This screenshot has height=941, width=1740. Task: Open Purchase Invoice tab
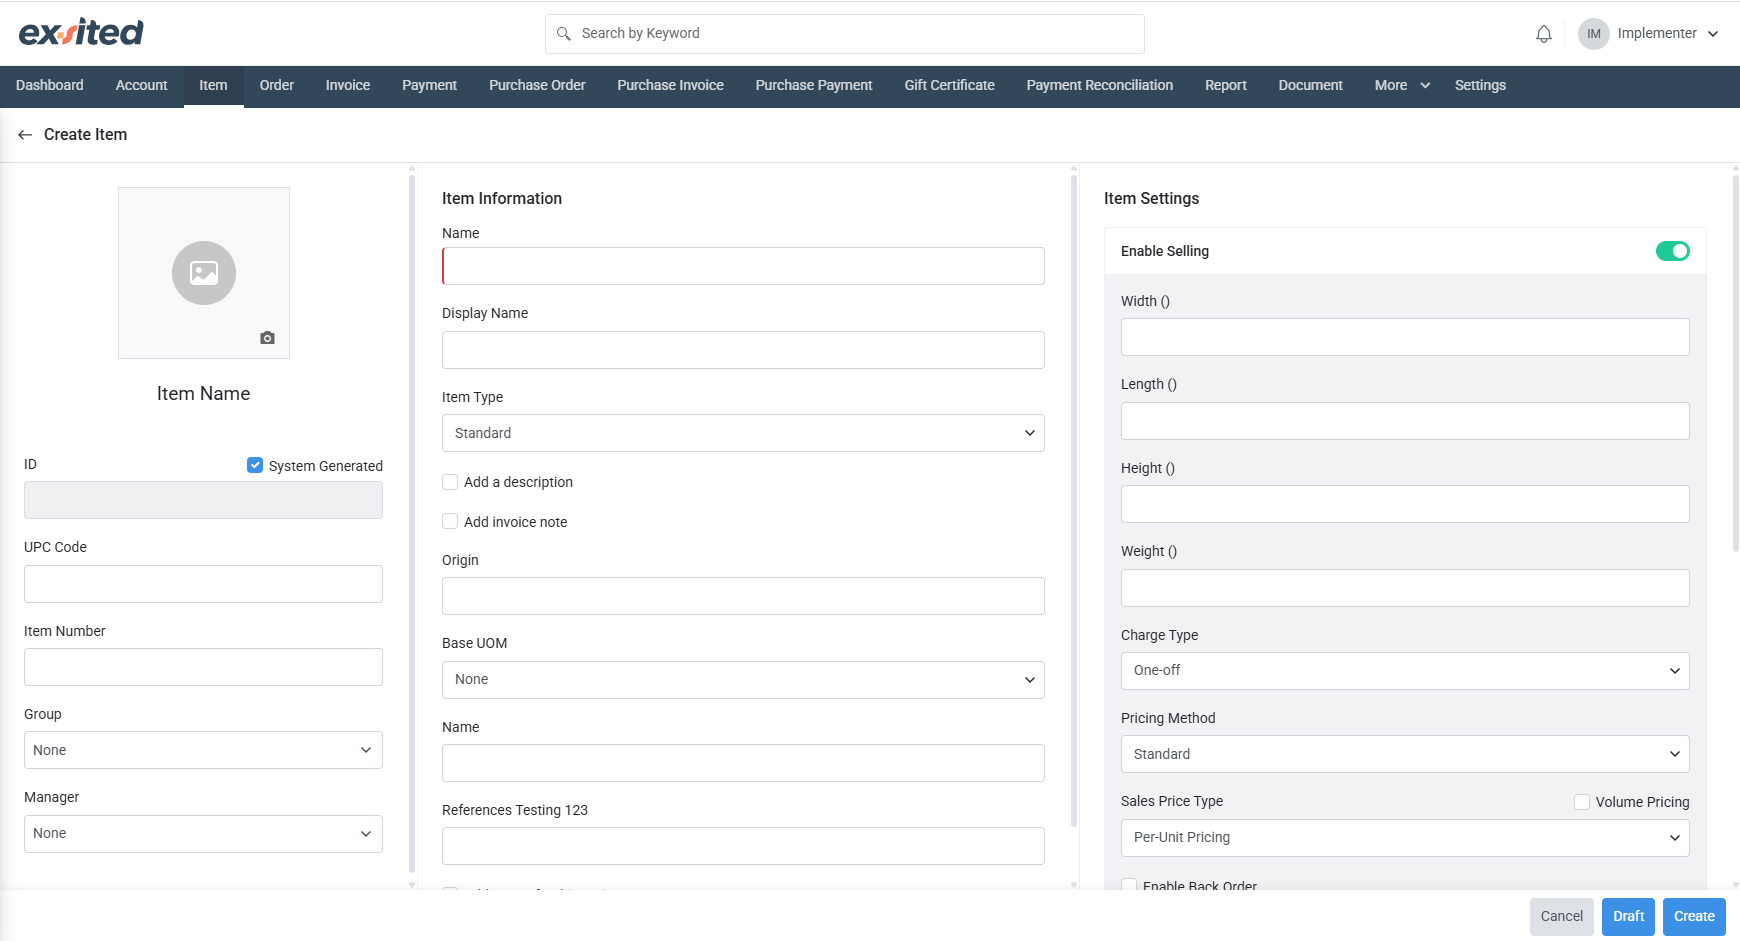[x=670, y=86]
